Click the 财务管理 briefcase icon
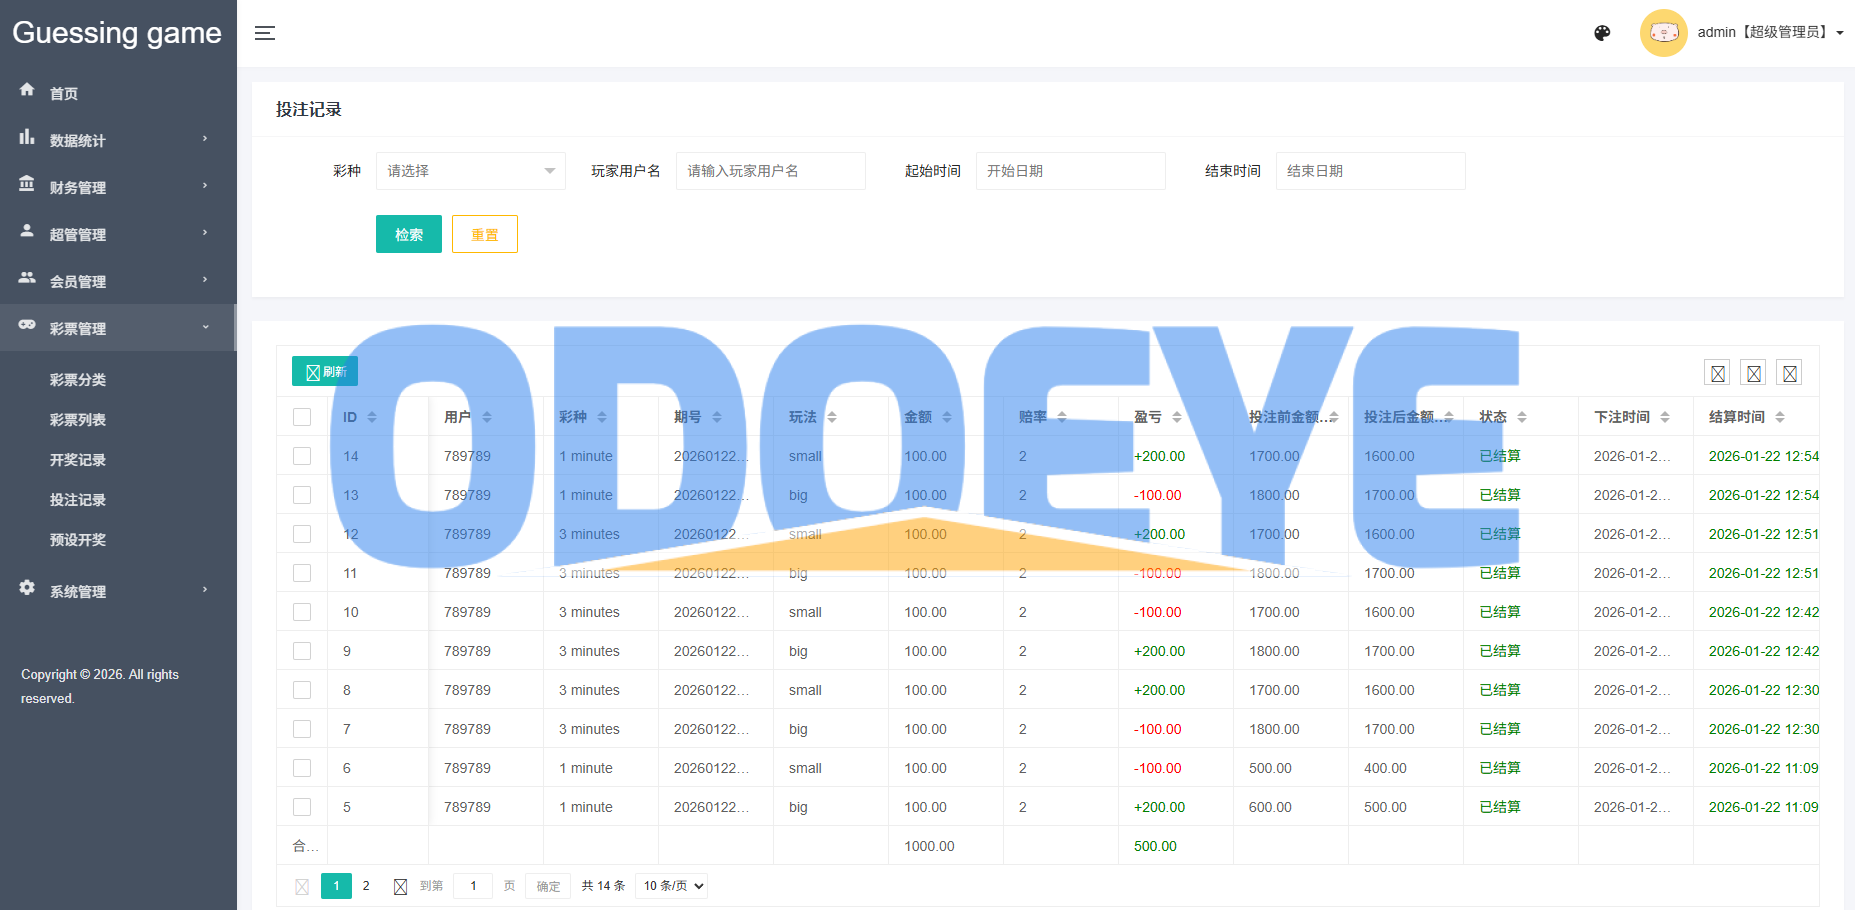 point(27,186)
